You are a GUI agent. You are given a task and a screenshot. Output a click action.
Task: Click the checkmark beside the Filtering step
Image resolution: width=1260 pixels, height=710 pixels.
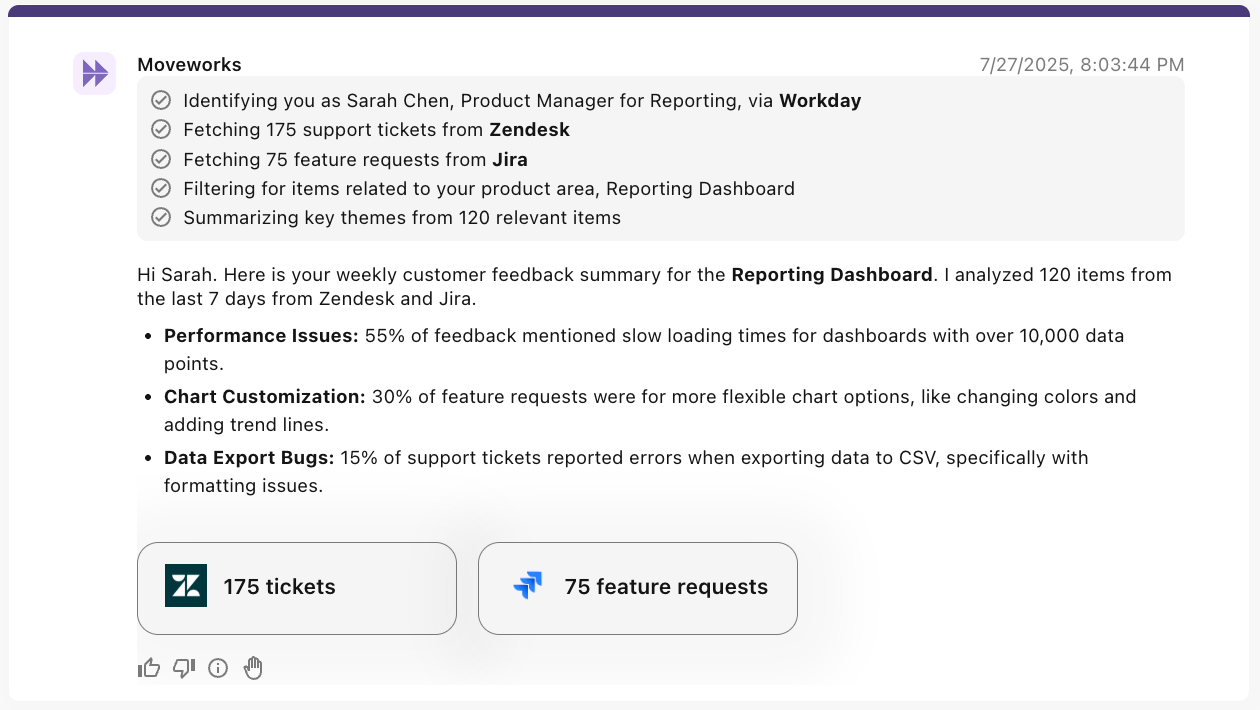(x=160, y=188)
